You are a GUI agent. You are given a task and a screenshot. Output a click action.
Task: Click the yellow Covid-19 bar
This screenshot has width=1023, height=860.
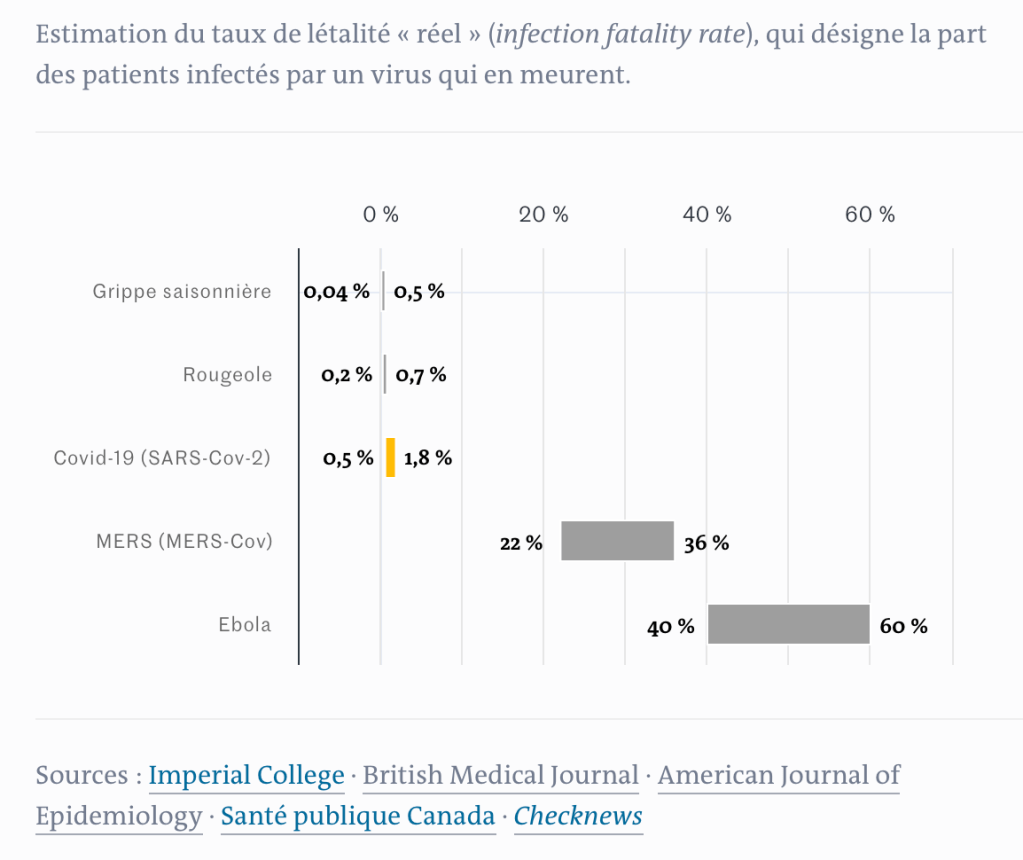coord(390,457)
